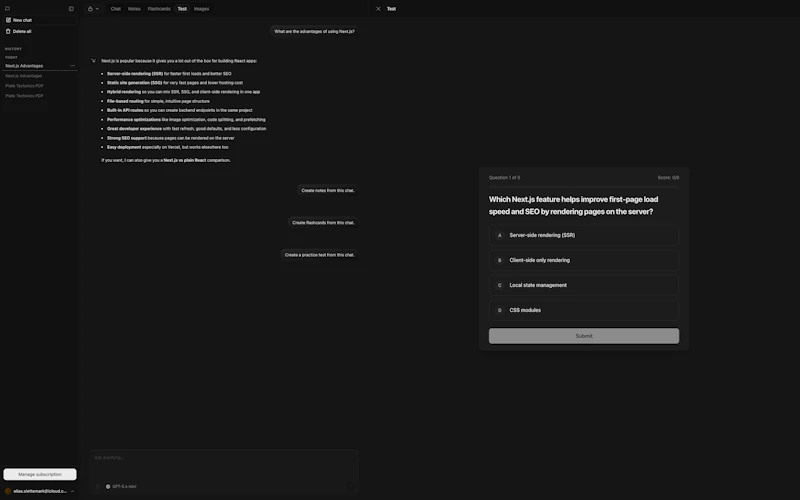
Task: Click the 'Performance optimizations' bullet
Action: pos(186,119)
